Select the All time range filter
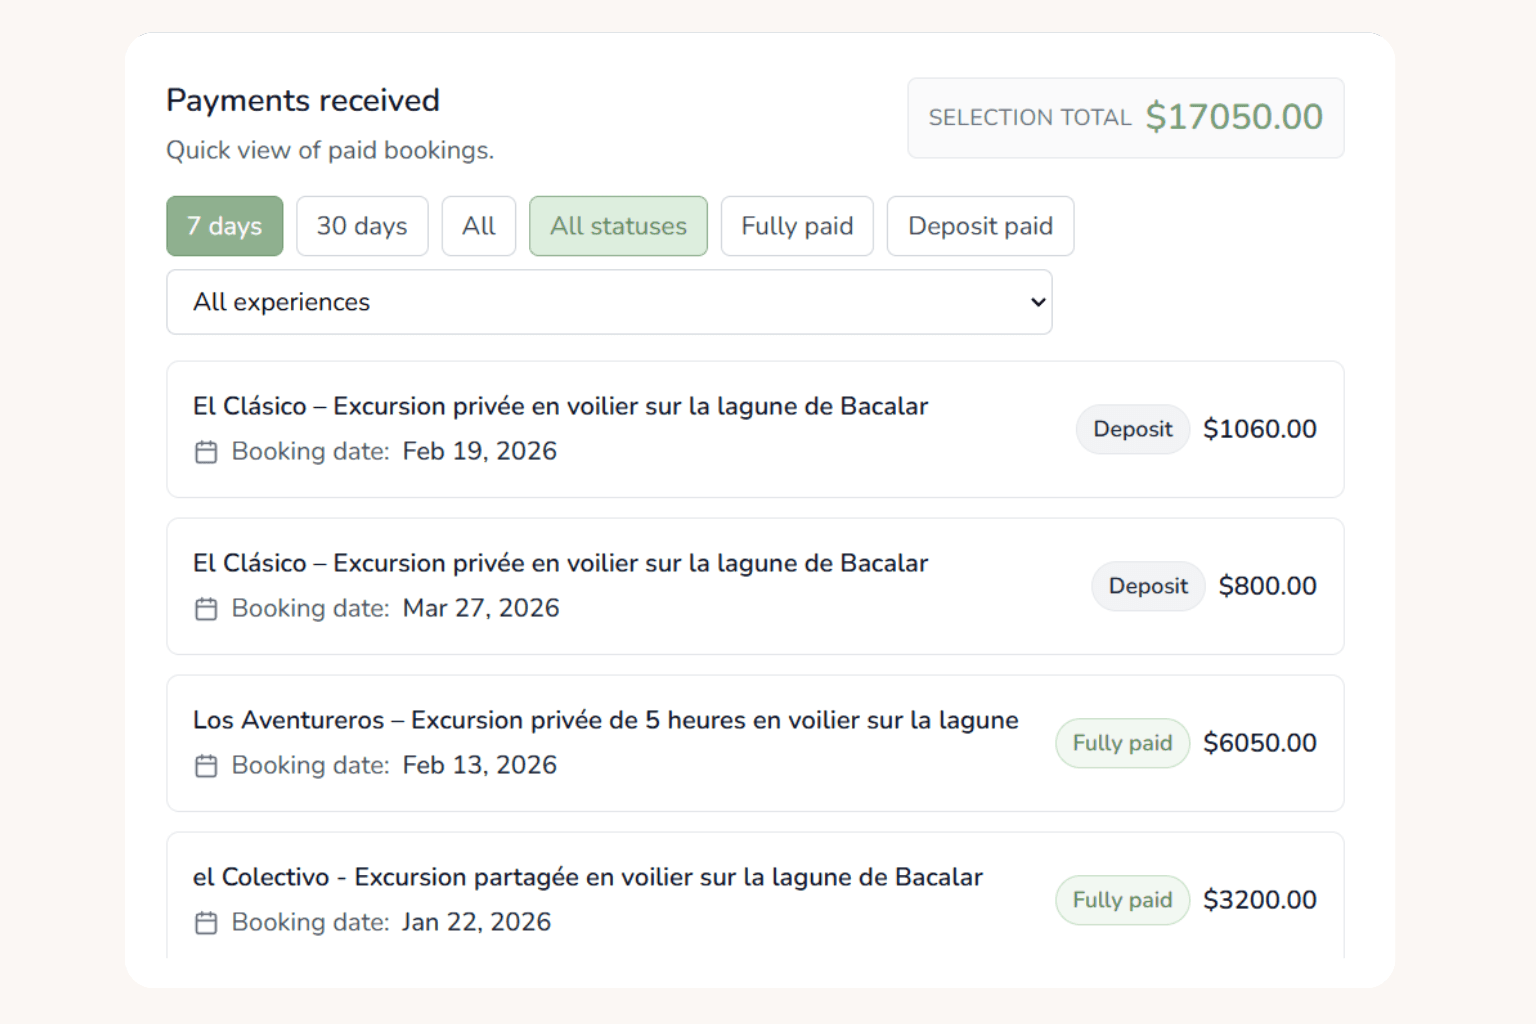 479,226
